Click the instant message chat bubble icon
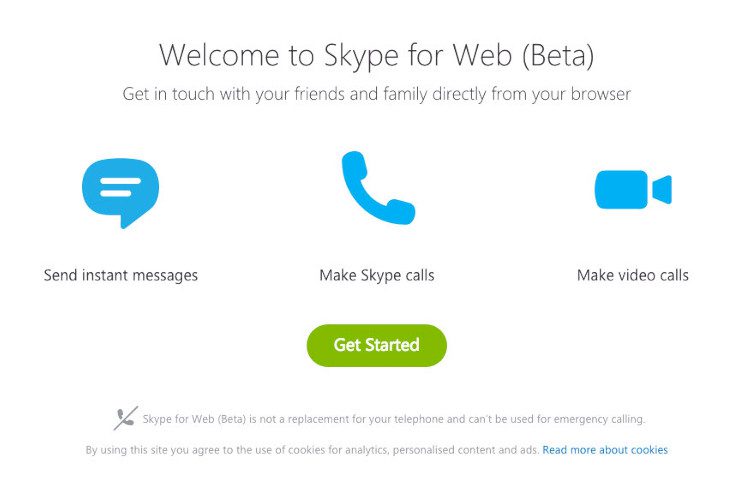Image resolution: width=750 pixels, height=500 pixels. pos(120,191)
